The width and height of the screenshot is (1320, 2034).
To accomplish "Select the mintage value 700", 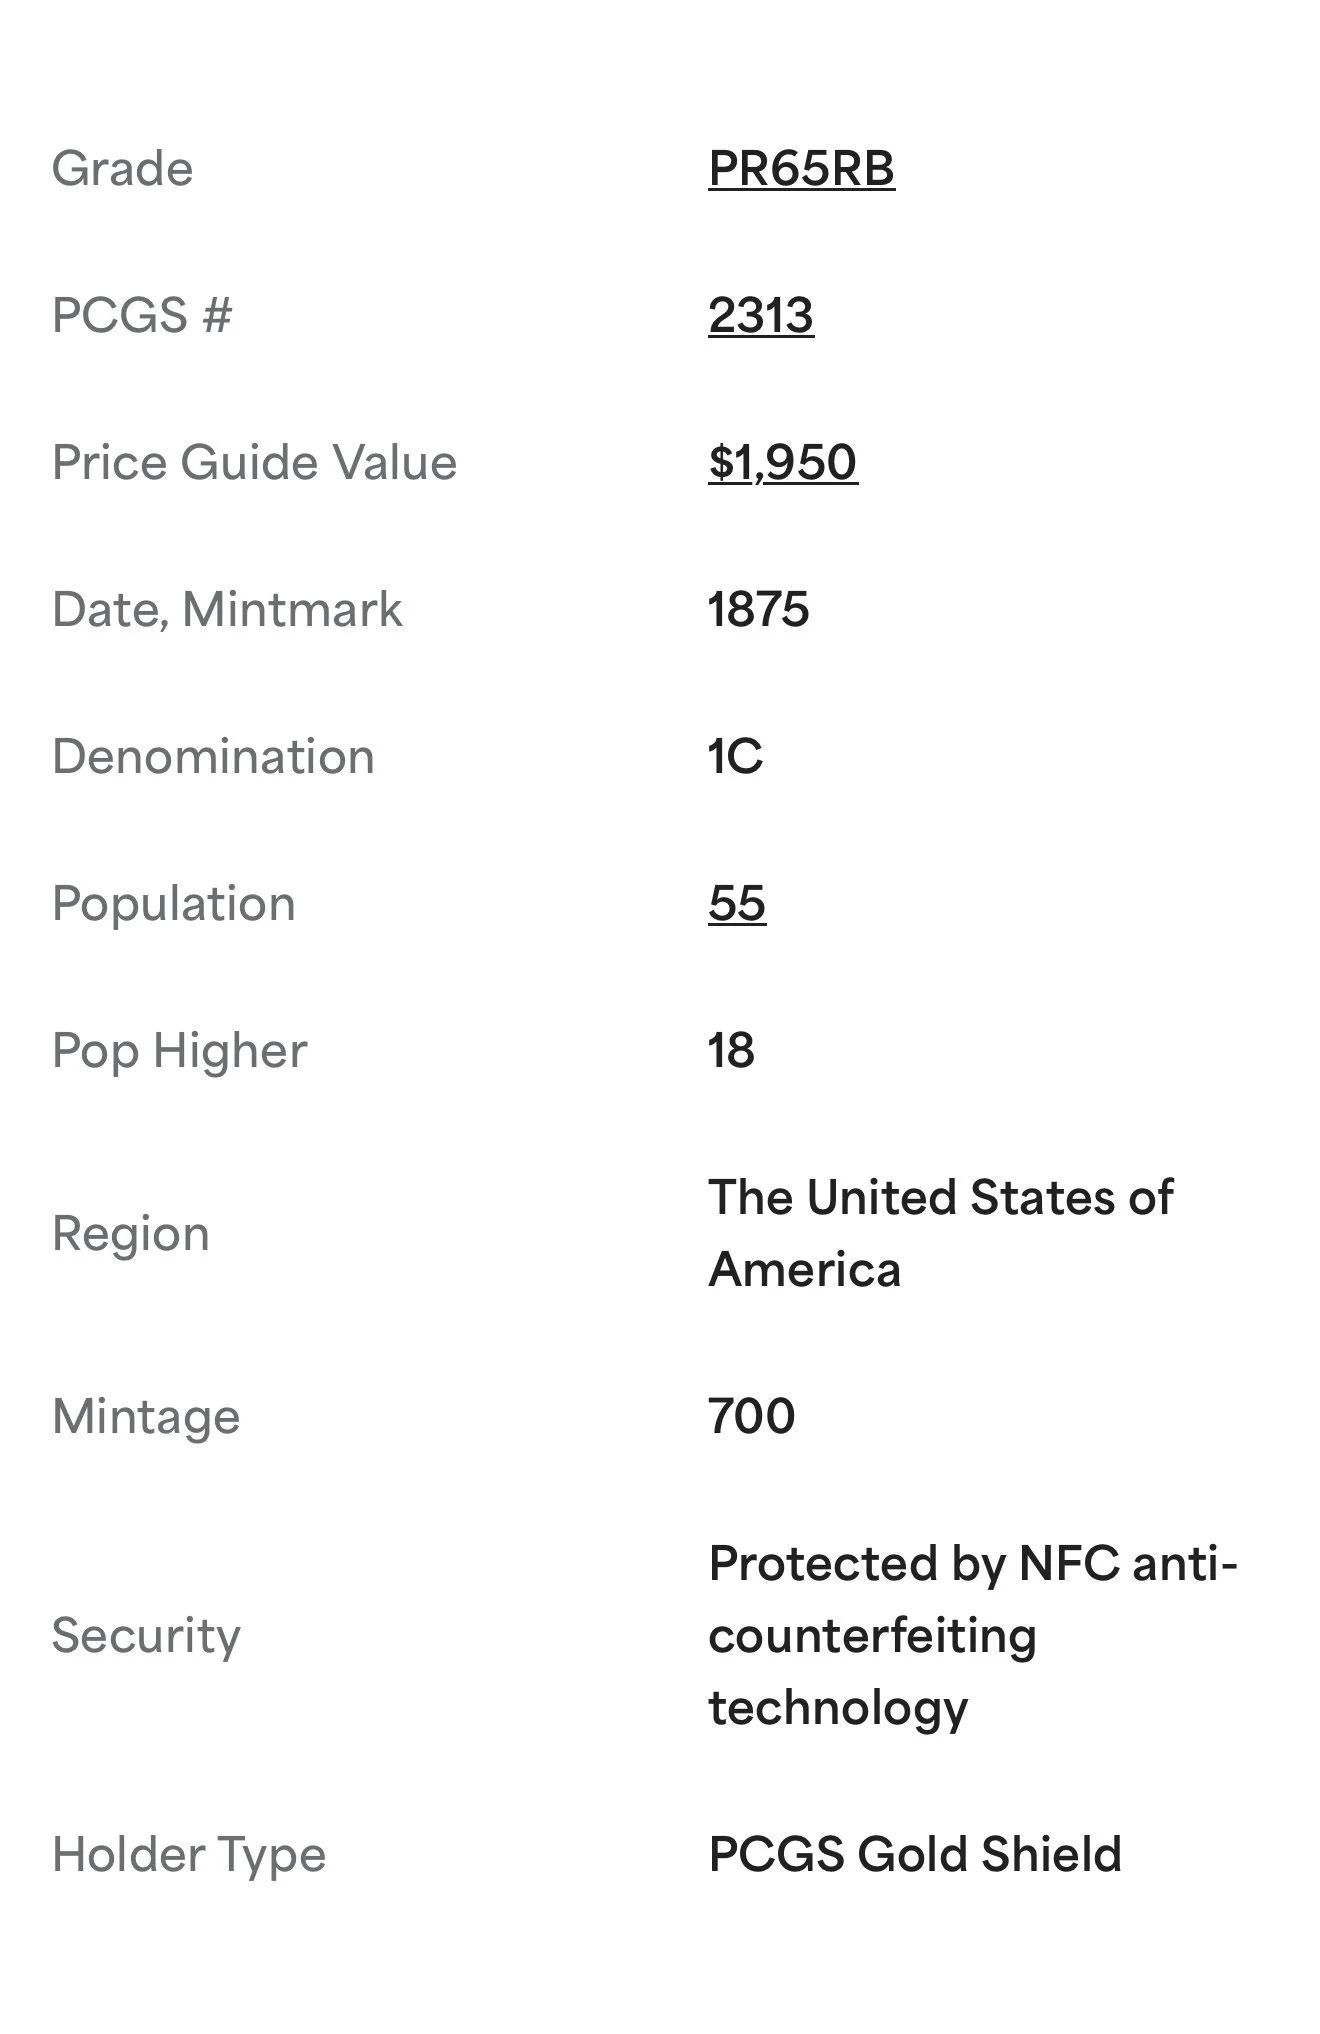I will [751, 1417].
